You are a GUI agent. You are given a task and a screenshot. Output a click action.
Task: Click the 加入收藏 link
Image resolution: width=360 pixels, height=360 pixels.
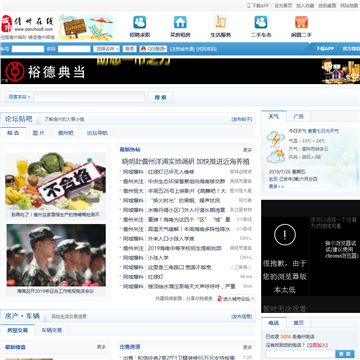coord(305,6)
